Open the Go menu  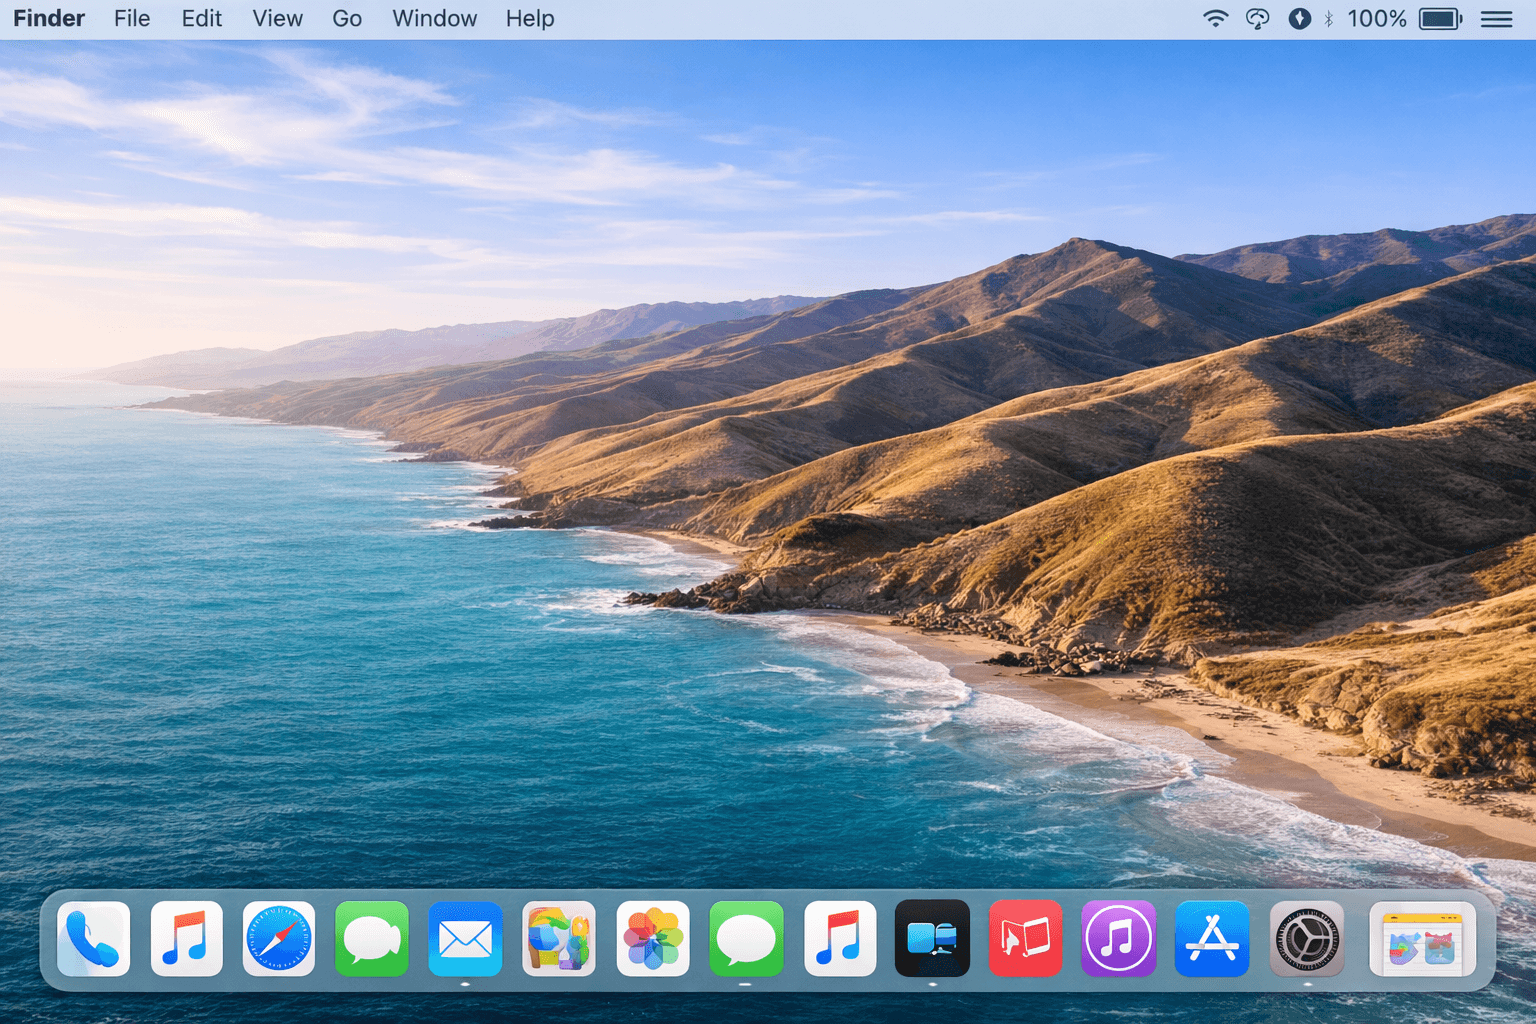point(347,18)
